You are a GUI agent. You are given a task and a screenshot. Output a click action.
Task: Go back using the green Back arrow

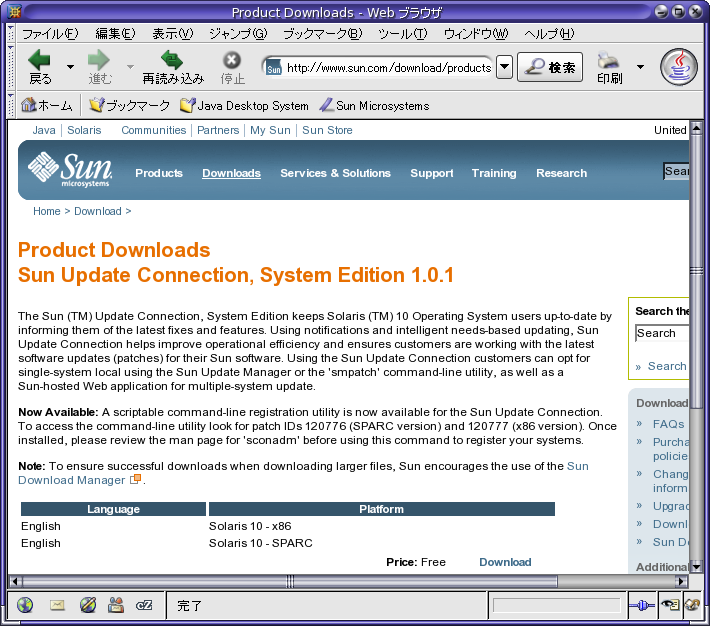coord(39,60)
